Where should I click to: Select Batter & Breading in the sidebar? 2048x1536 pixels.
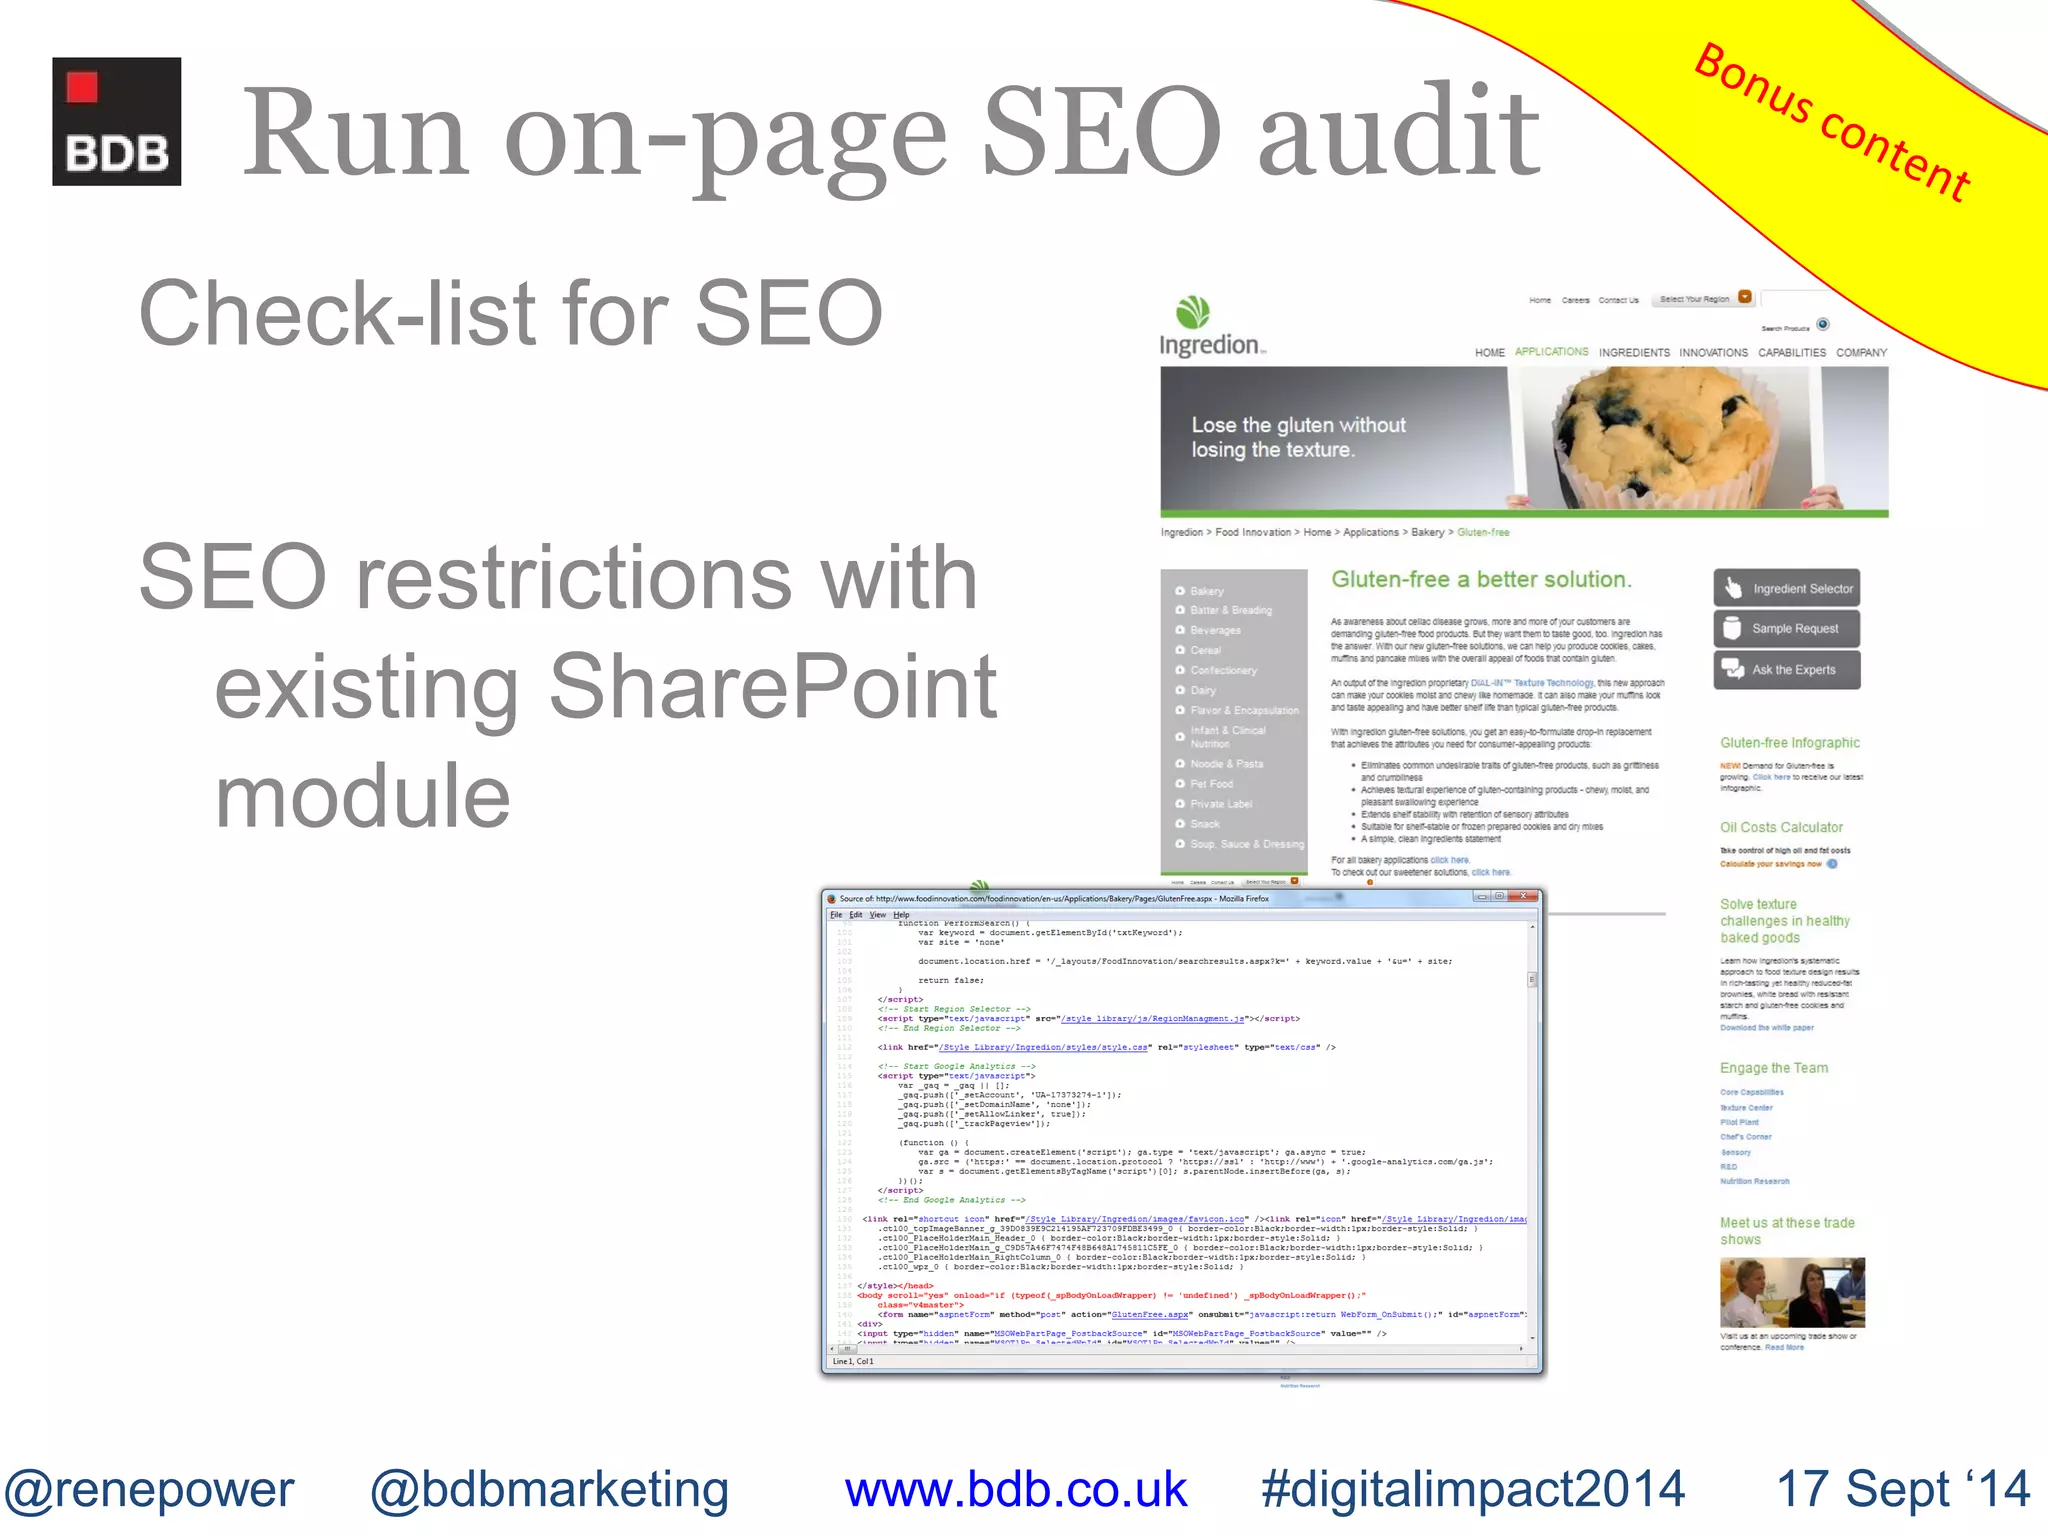click(x=1231, y=610)
